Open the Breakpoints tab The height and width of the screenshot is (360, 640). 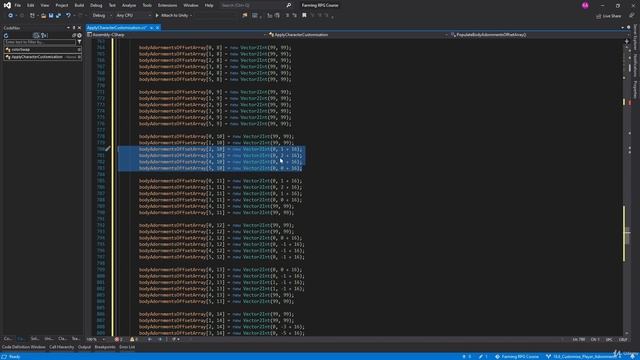[105, 347]
